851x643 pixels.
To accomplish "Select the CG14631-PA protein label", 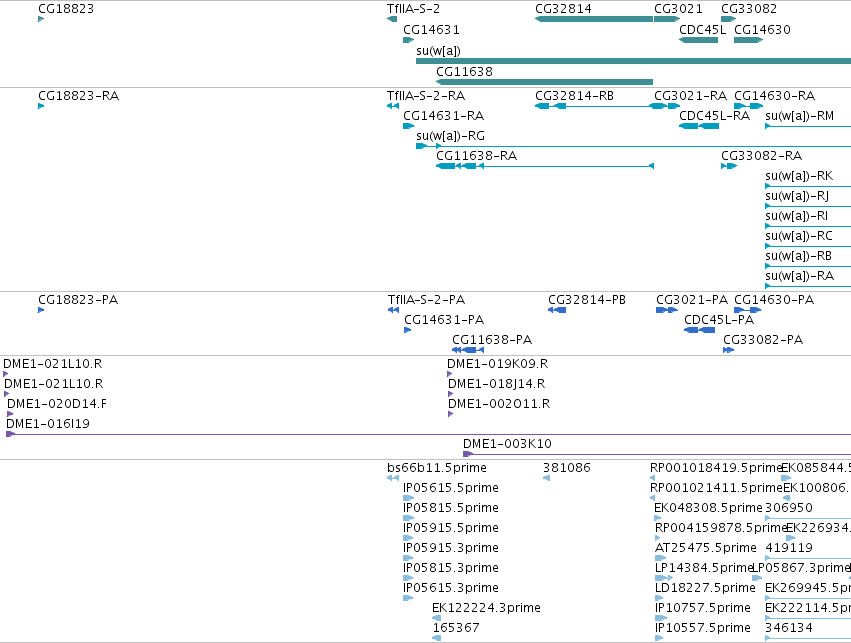I will tap(444, 320).
